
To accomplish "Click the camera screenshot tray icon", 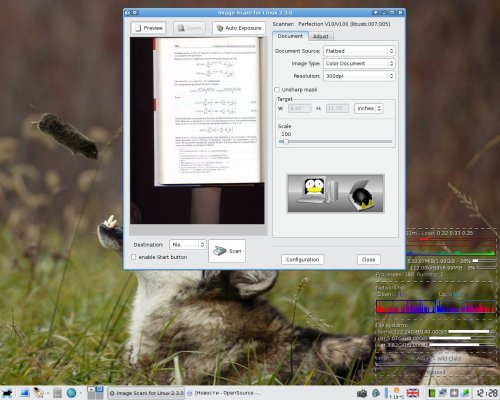I will [x=362, y=393].
